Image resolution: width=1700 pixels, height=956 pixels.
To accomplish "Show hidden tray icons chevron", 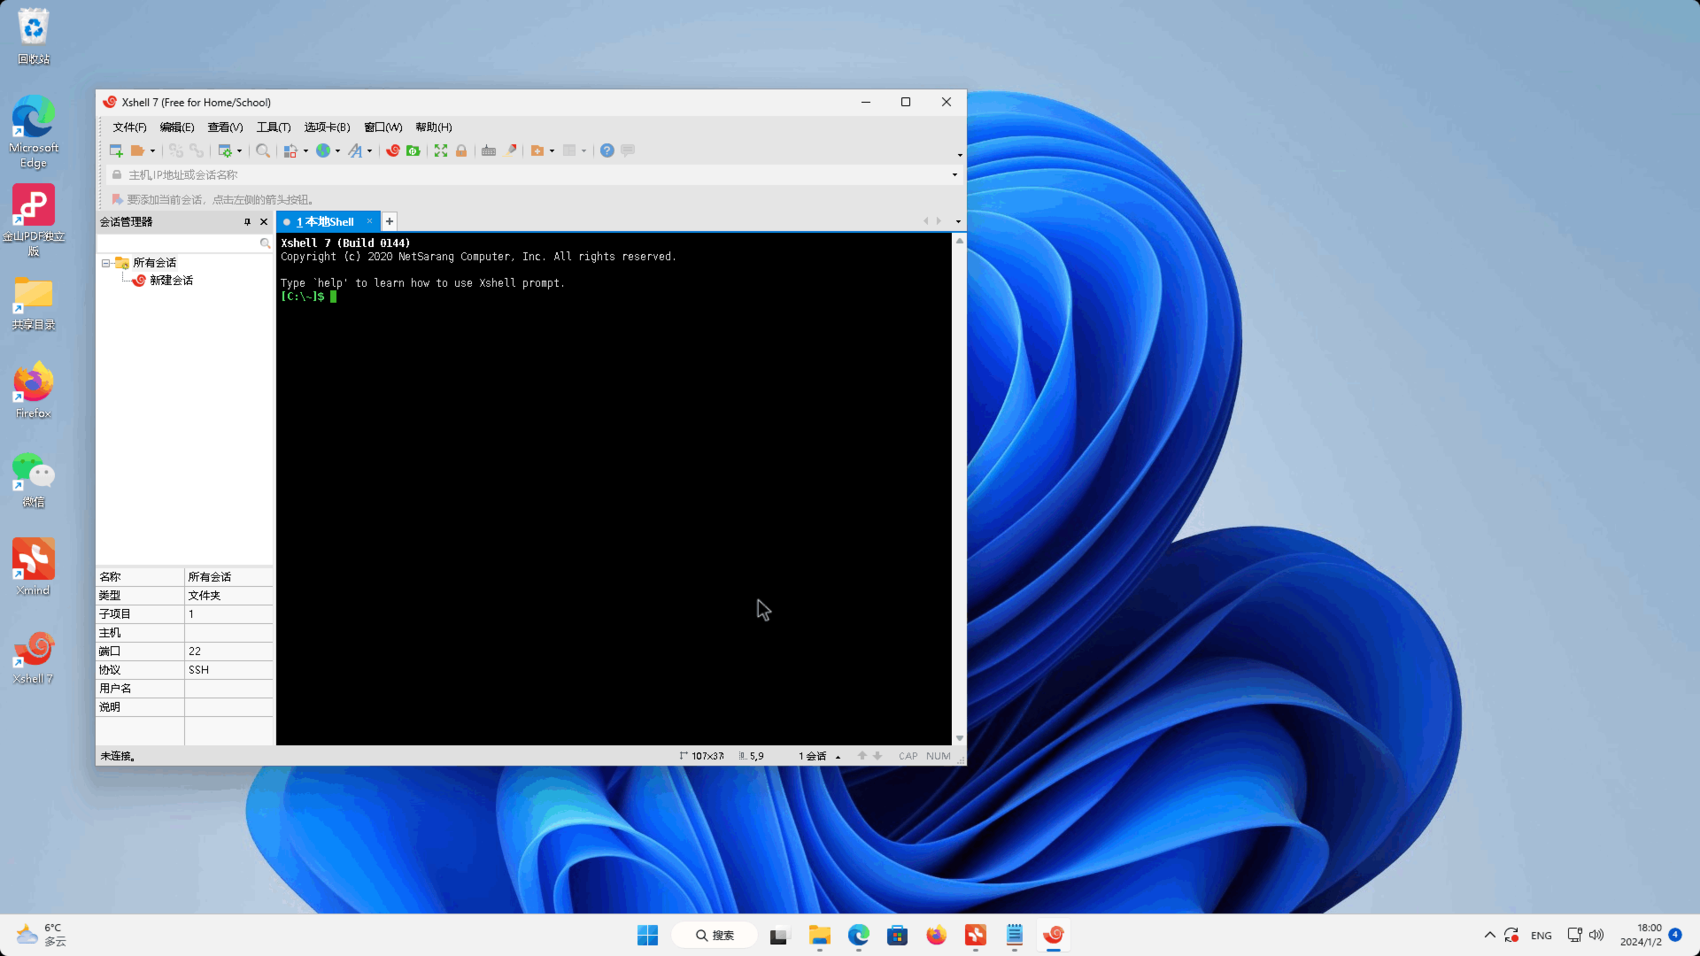I will 1490,935.
